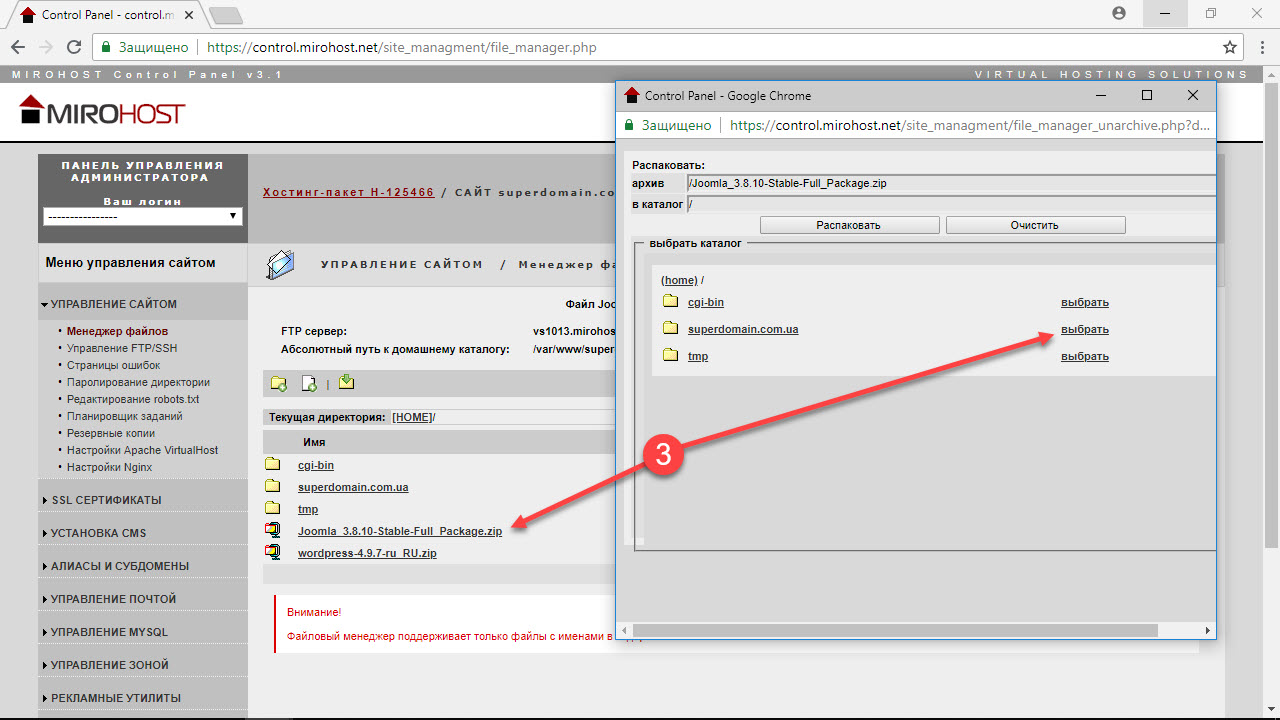This screenshot has width=1280, height=720.
Task: Click выбрать link for tmp
Action: 1085,356
